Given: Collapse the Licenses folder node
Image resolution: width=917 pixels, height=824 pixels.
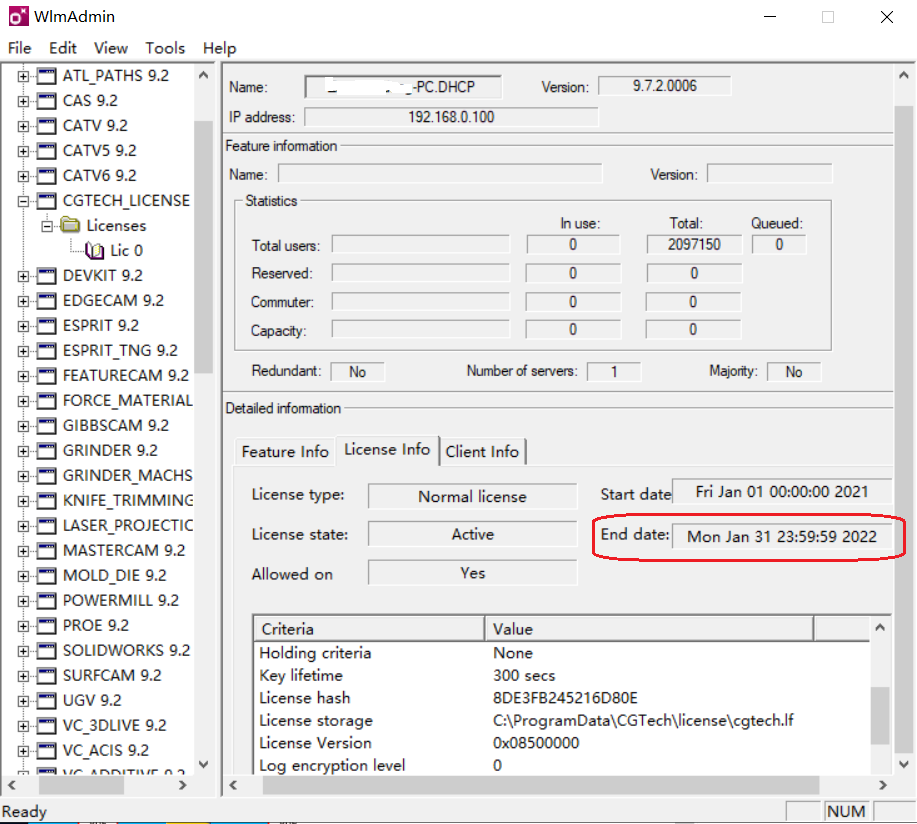Looking at the screenshot, I should point(47,226).
